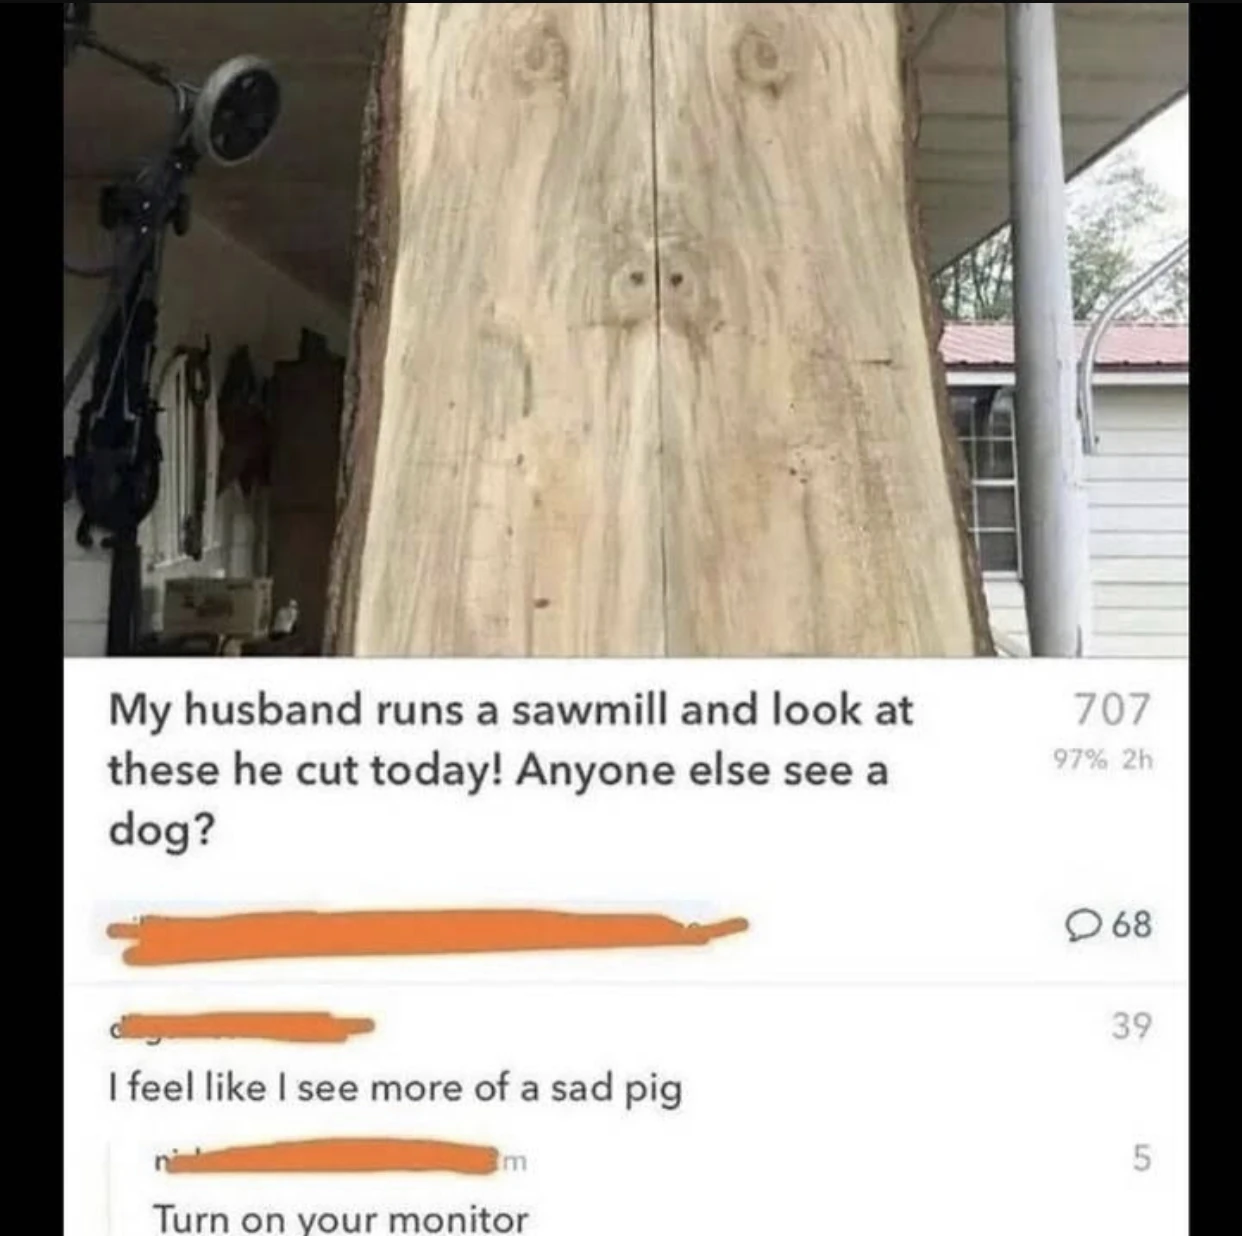Image resolution: width=1242 pixels, height=1236 pixels.
Task: Open the post title about sawmill dog
Action: pyautogui.click(x=510, y=770)
